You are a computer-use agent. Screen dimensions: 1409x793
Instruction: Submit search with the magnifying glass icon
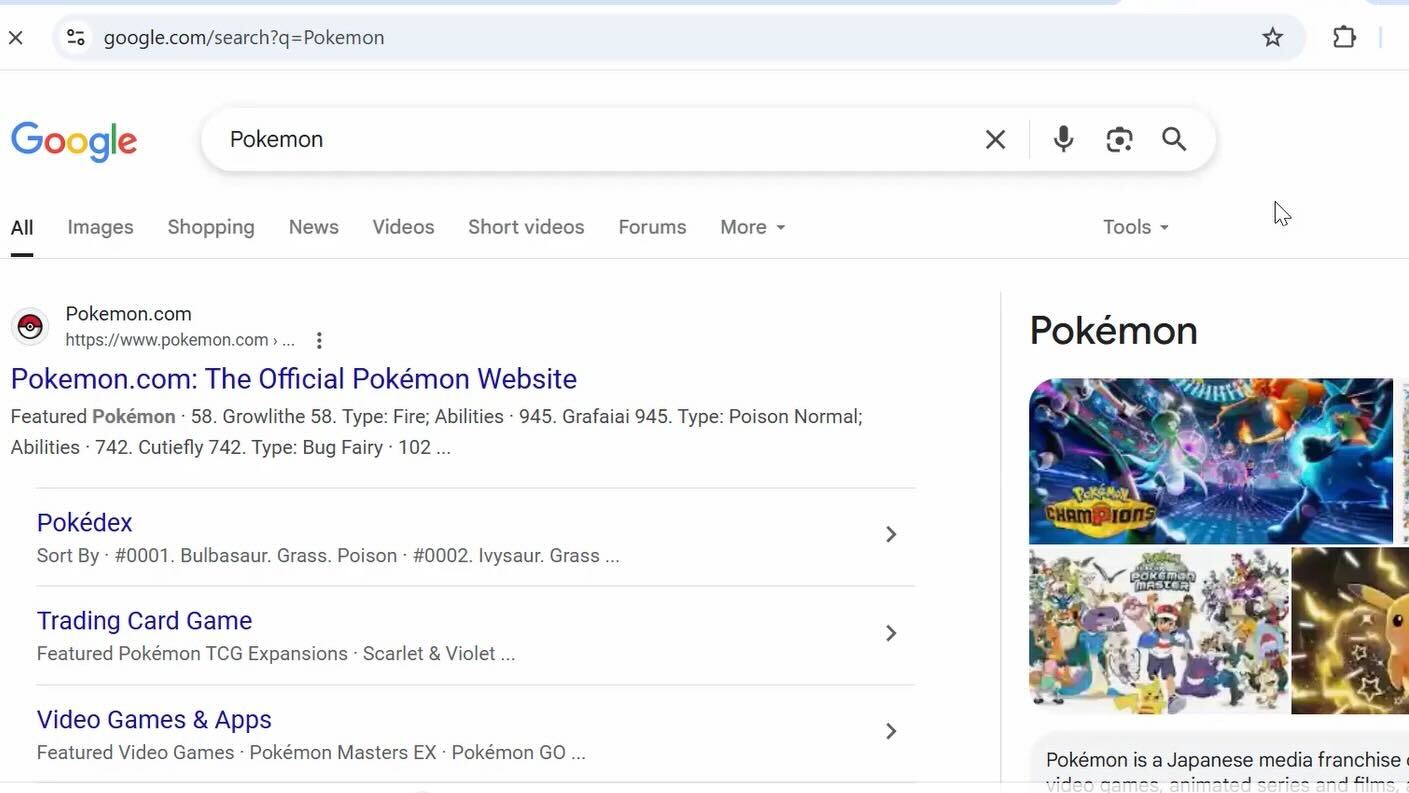coord(1174,139)
